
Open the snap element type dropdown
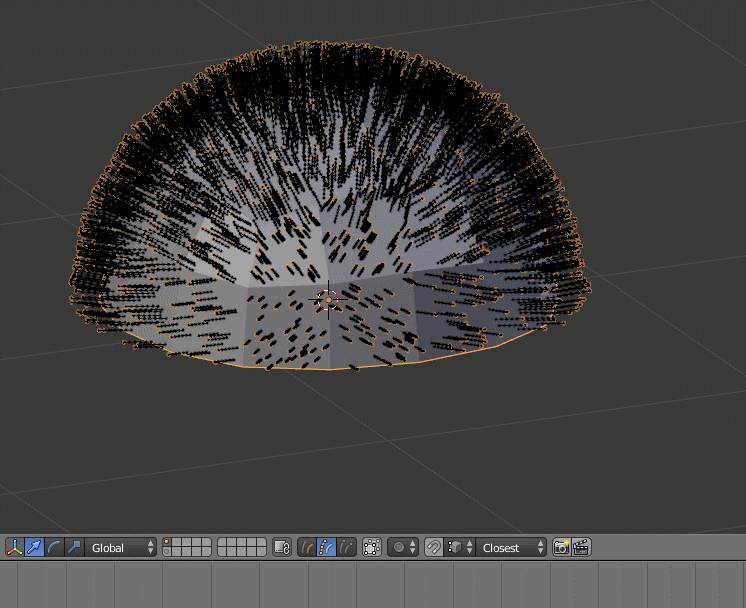pyautogui.click(x=459, y=548)
